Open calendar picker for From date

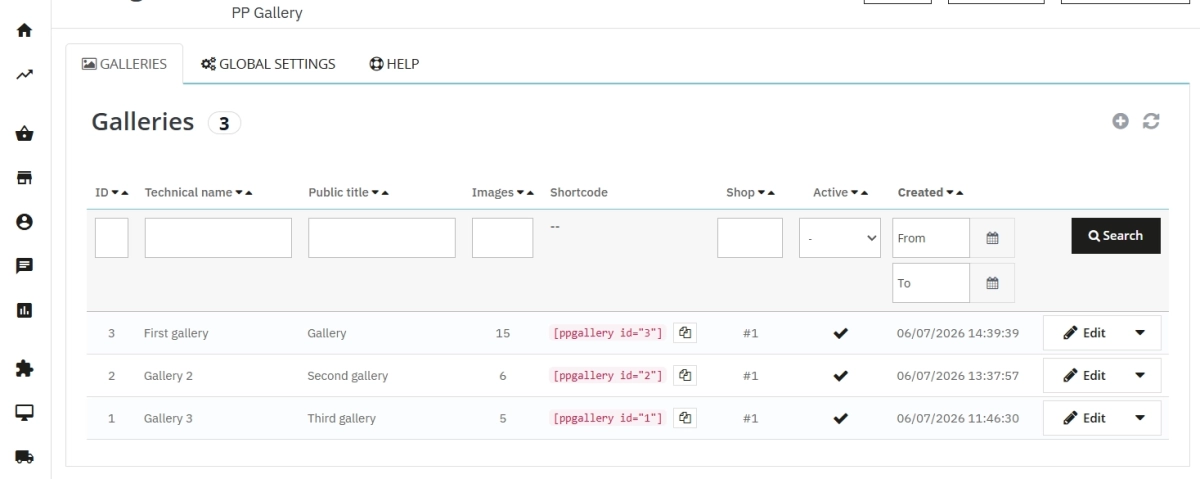tap(992, 238)
